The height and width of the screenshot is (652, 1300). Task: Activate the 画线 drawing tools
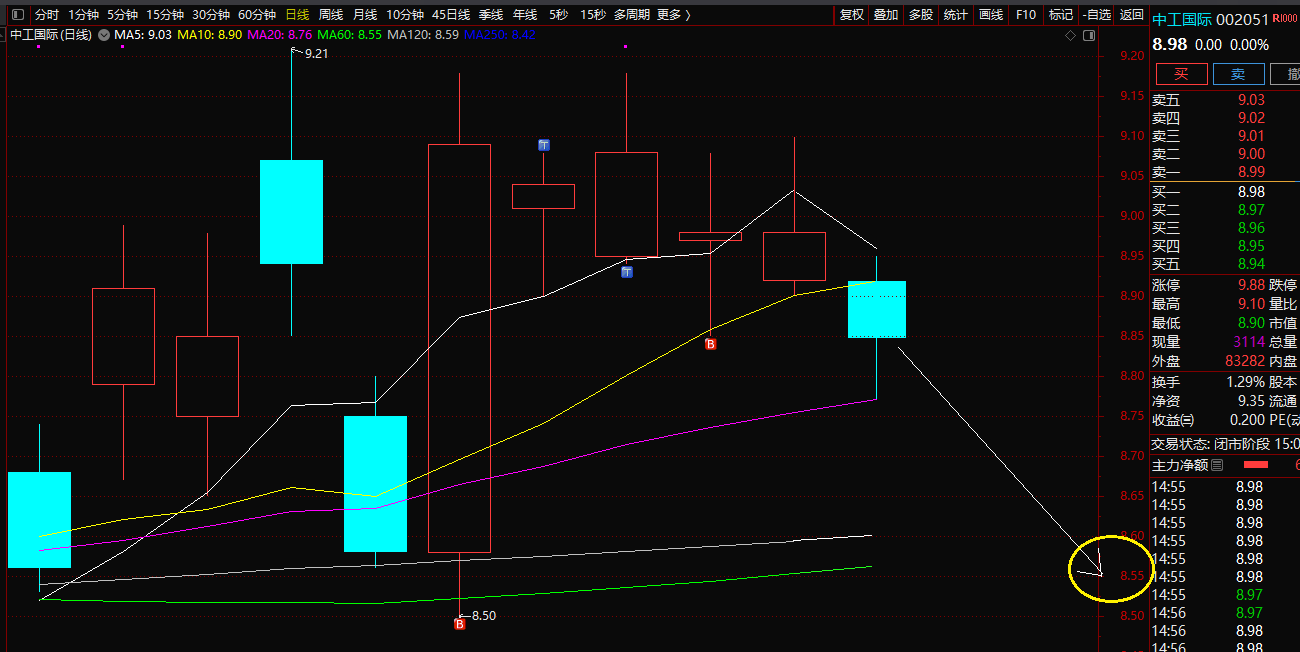991,15
